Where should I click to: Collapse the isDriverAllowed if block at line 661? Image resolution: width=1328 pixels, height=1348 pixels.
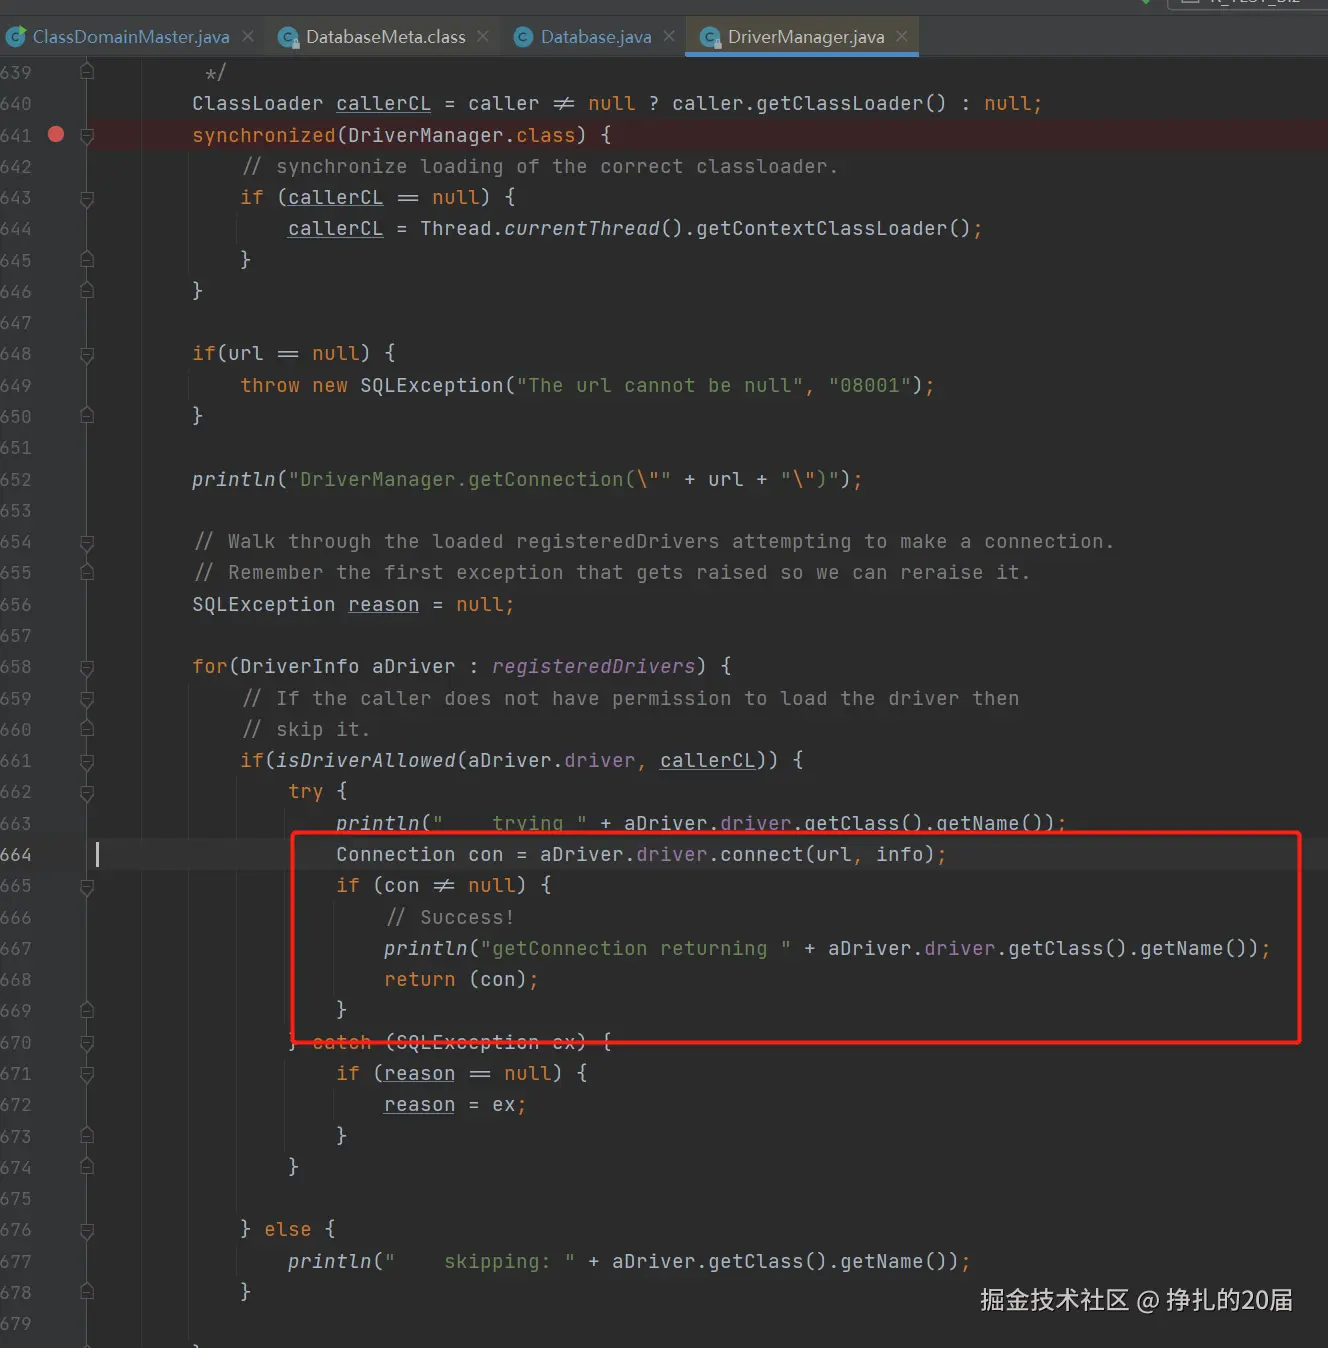coord(87,761)
